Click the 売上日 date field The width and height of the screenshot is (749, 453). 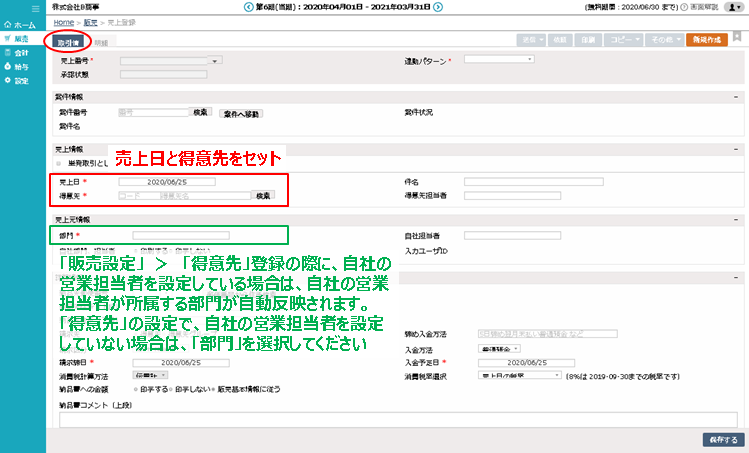(167, 182)
